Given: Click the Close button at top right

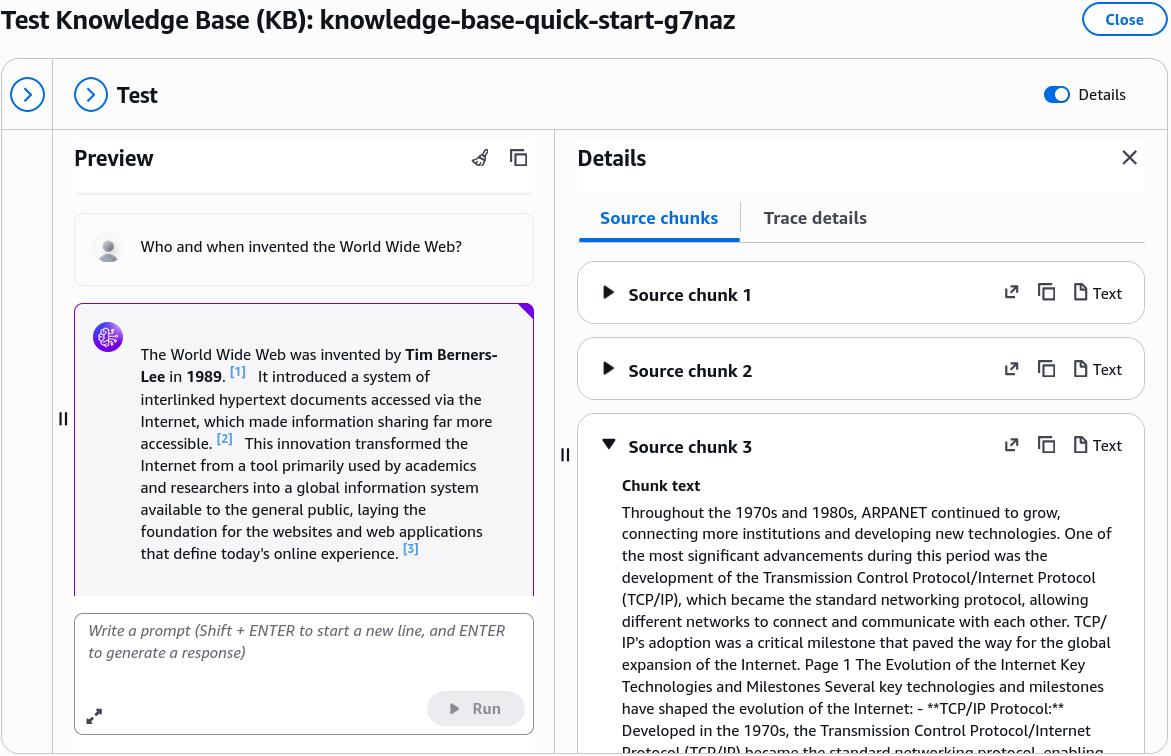Looking at the screenshot, I should coord(1124,19).
